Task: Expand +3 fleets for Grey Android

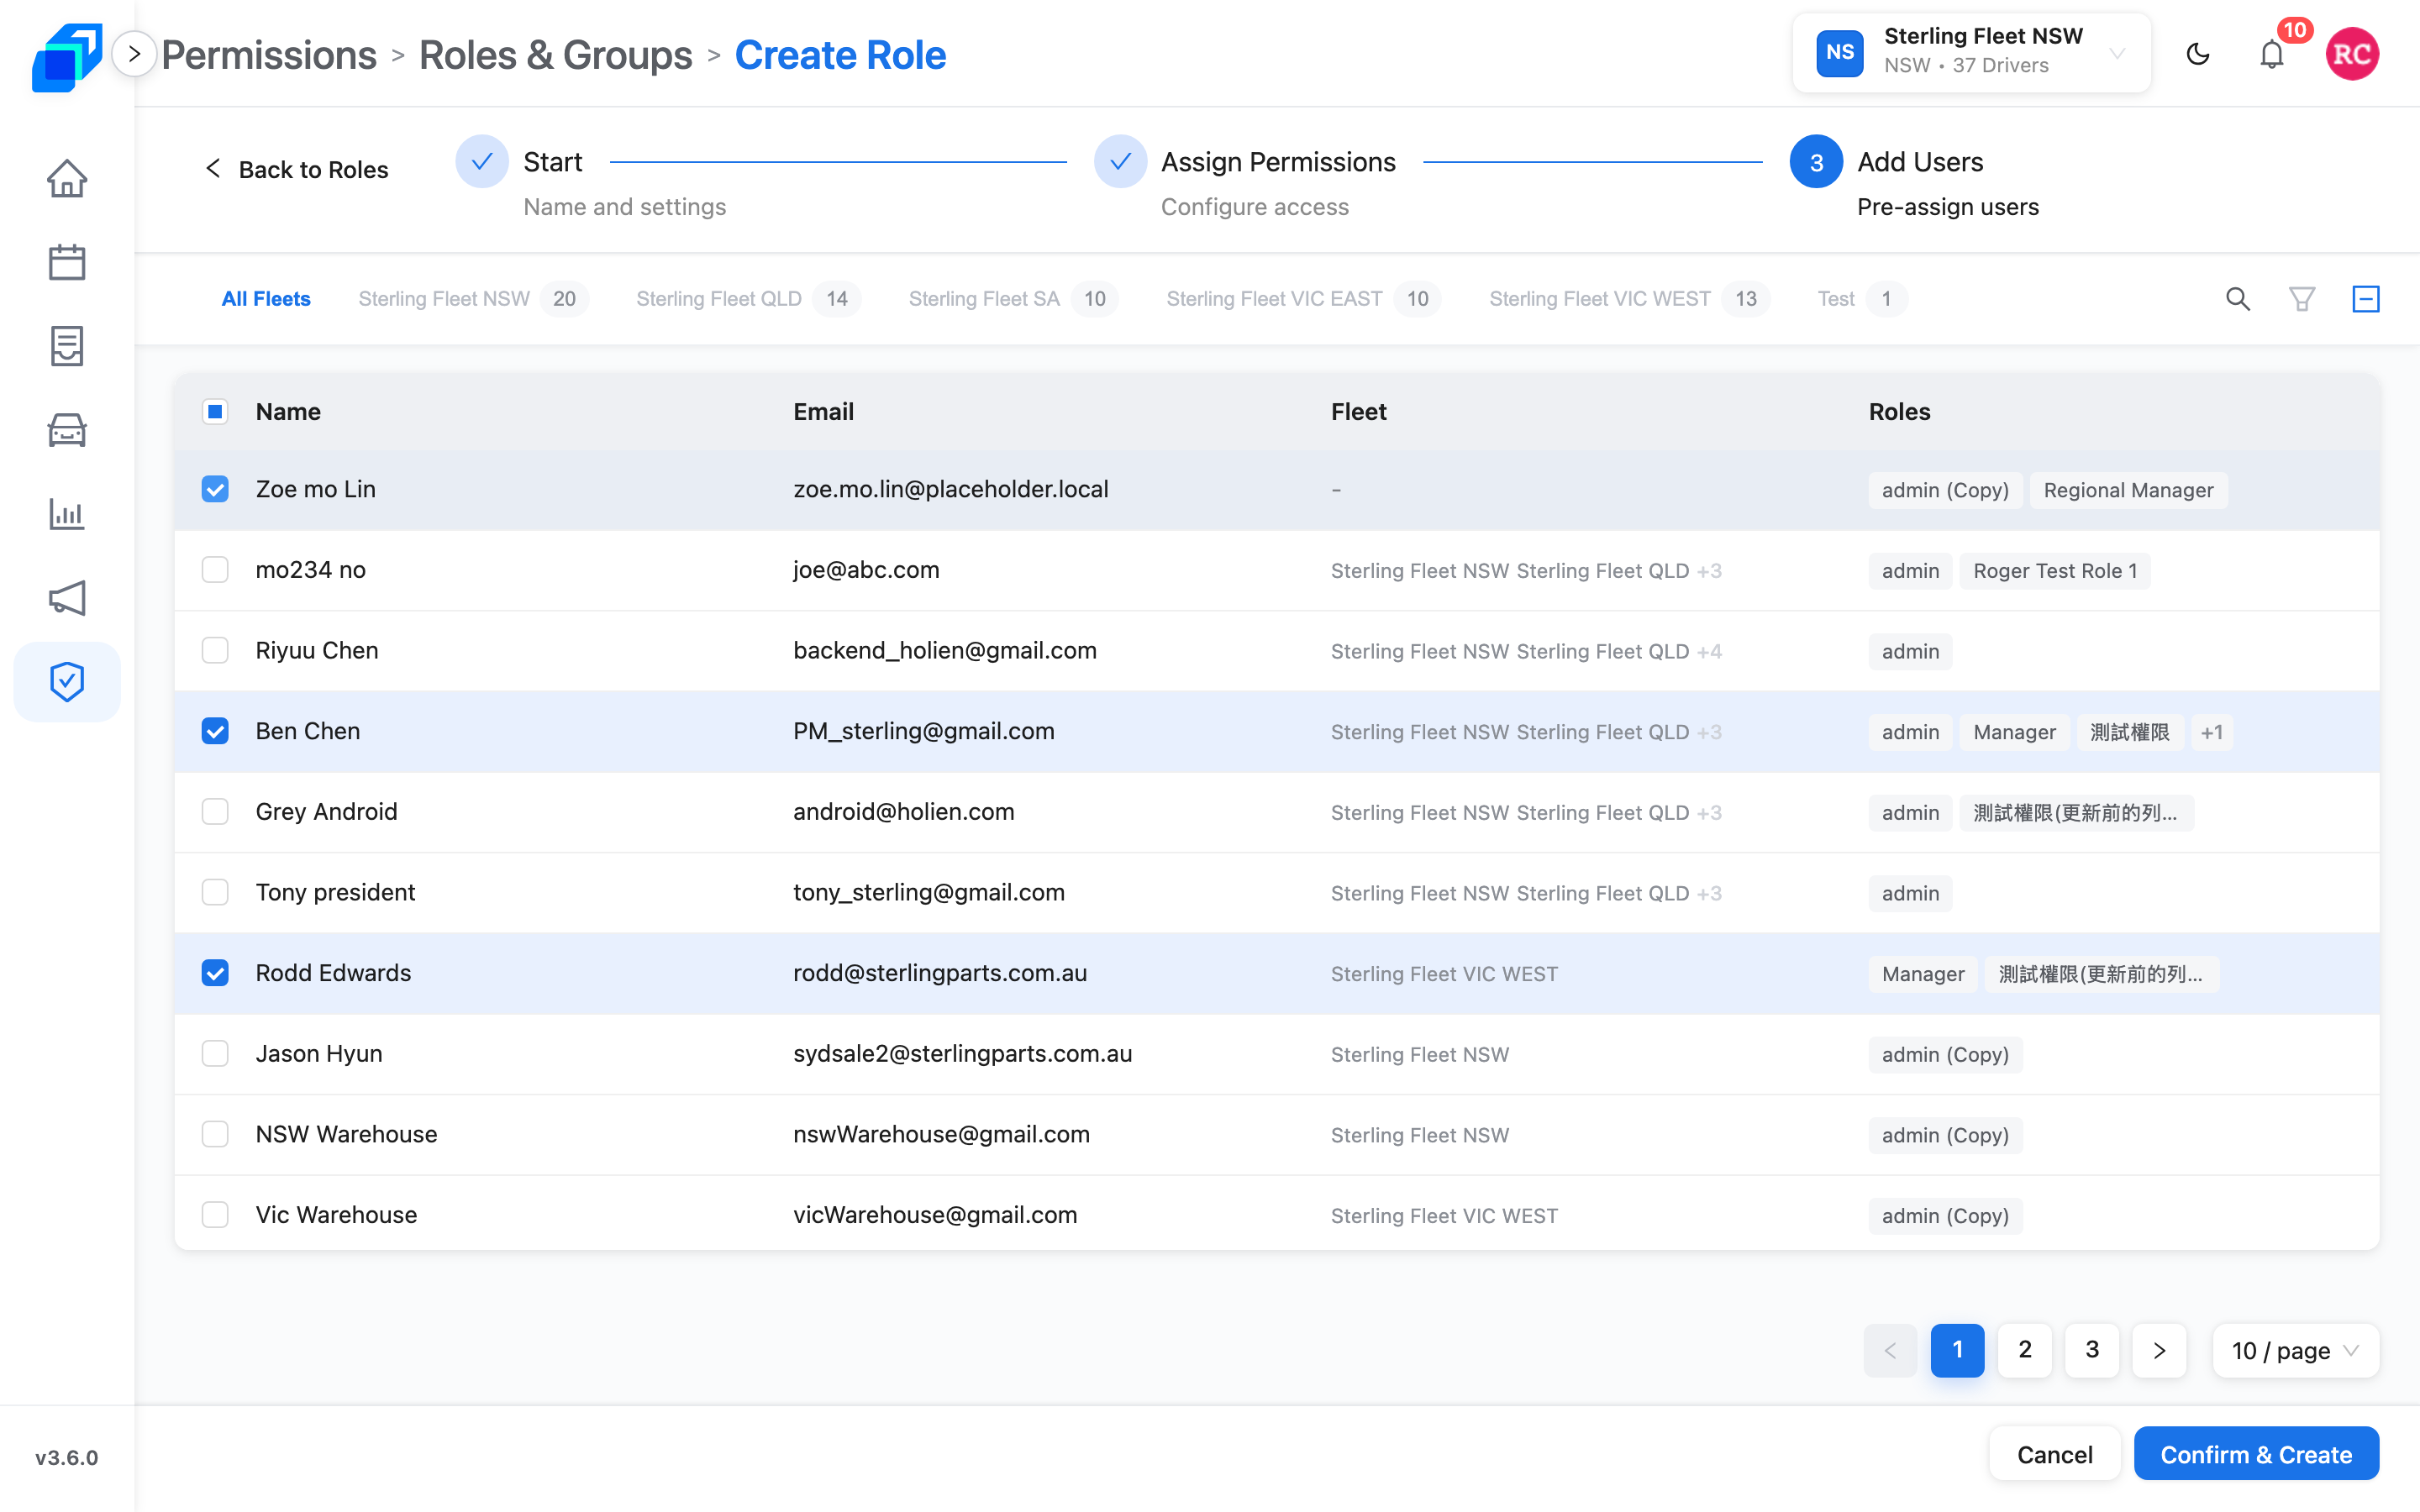Action: 1709,813
